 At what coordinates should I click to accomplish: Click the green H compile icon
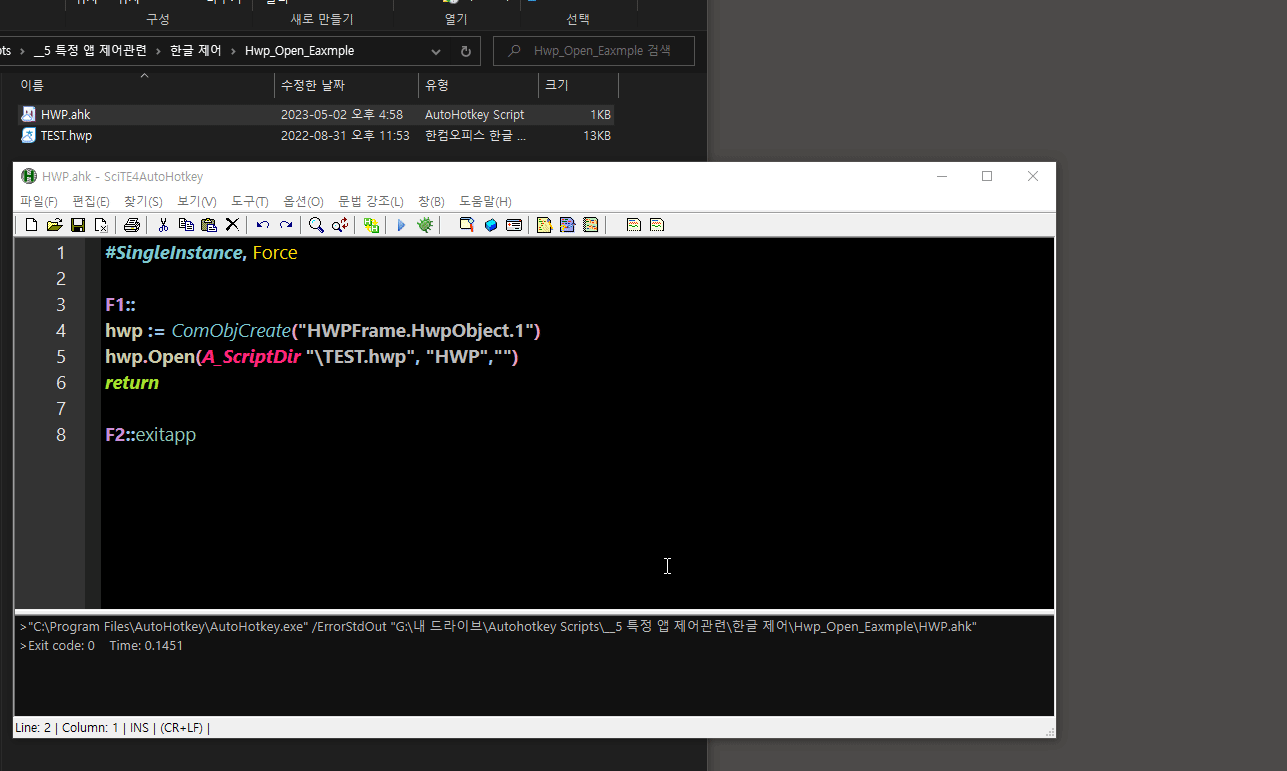pyautogui.click(x=371, y=225)
